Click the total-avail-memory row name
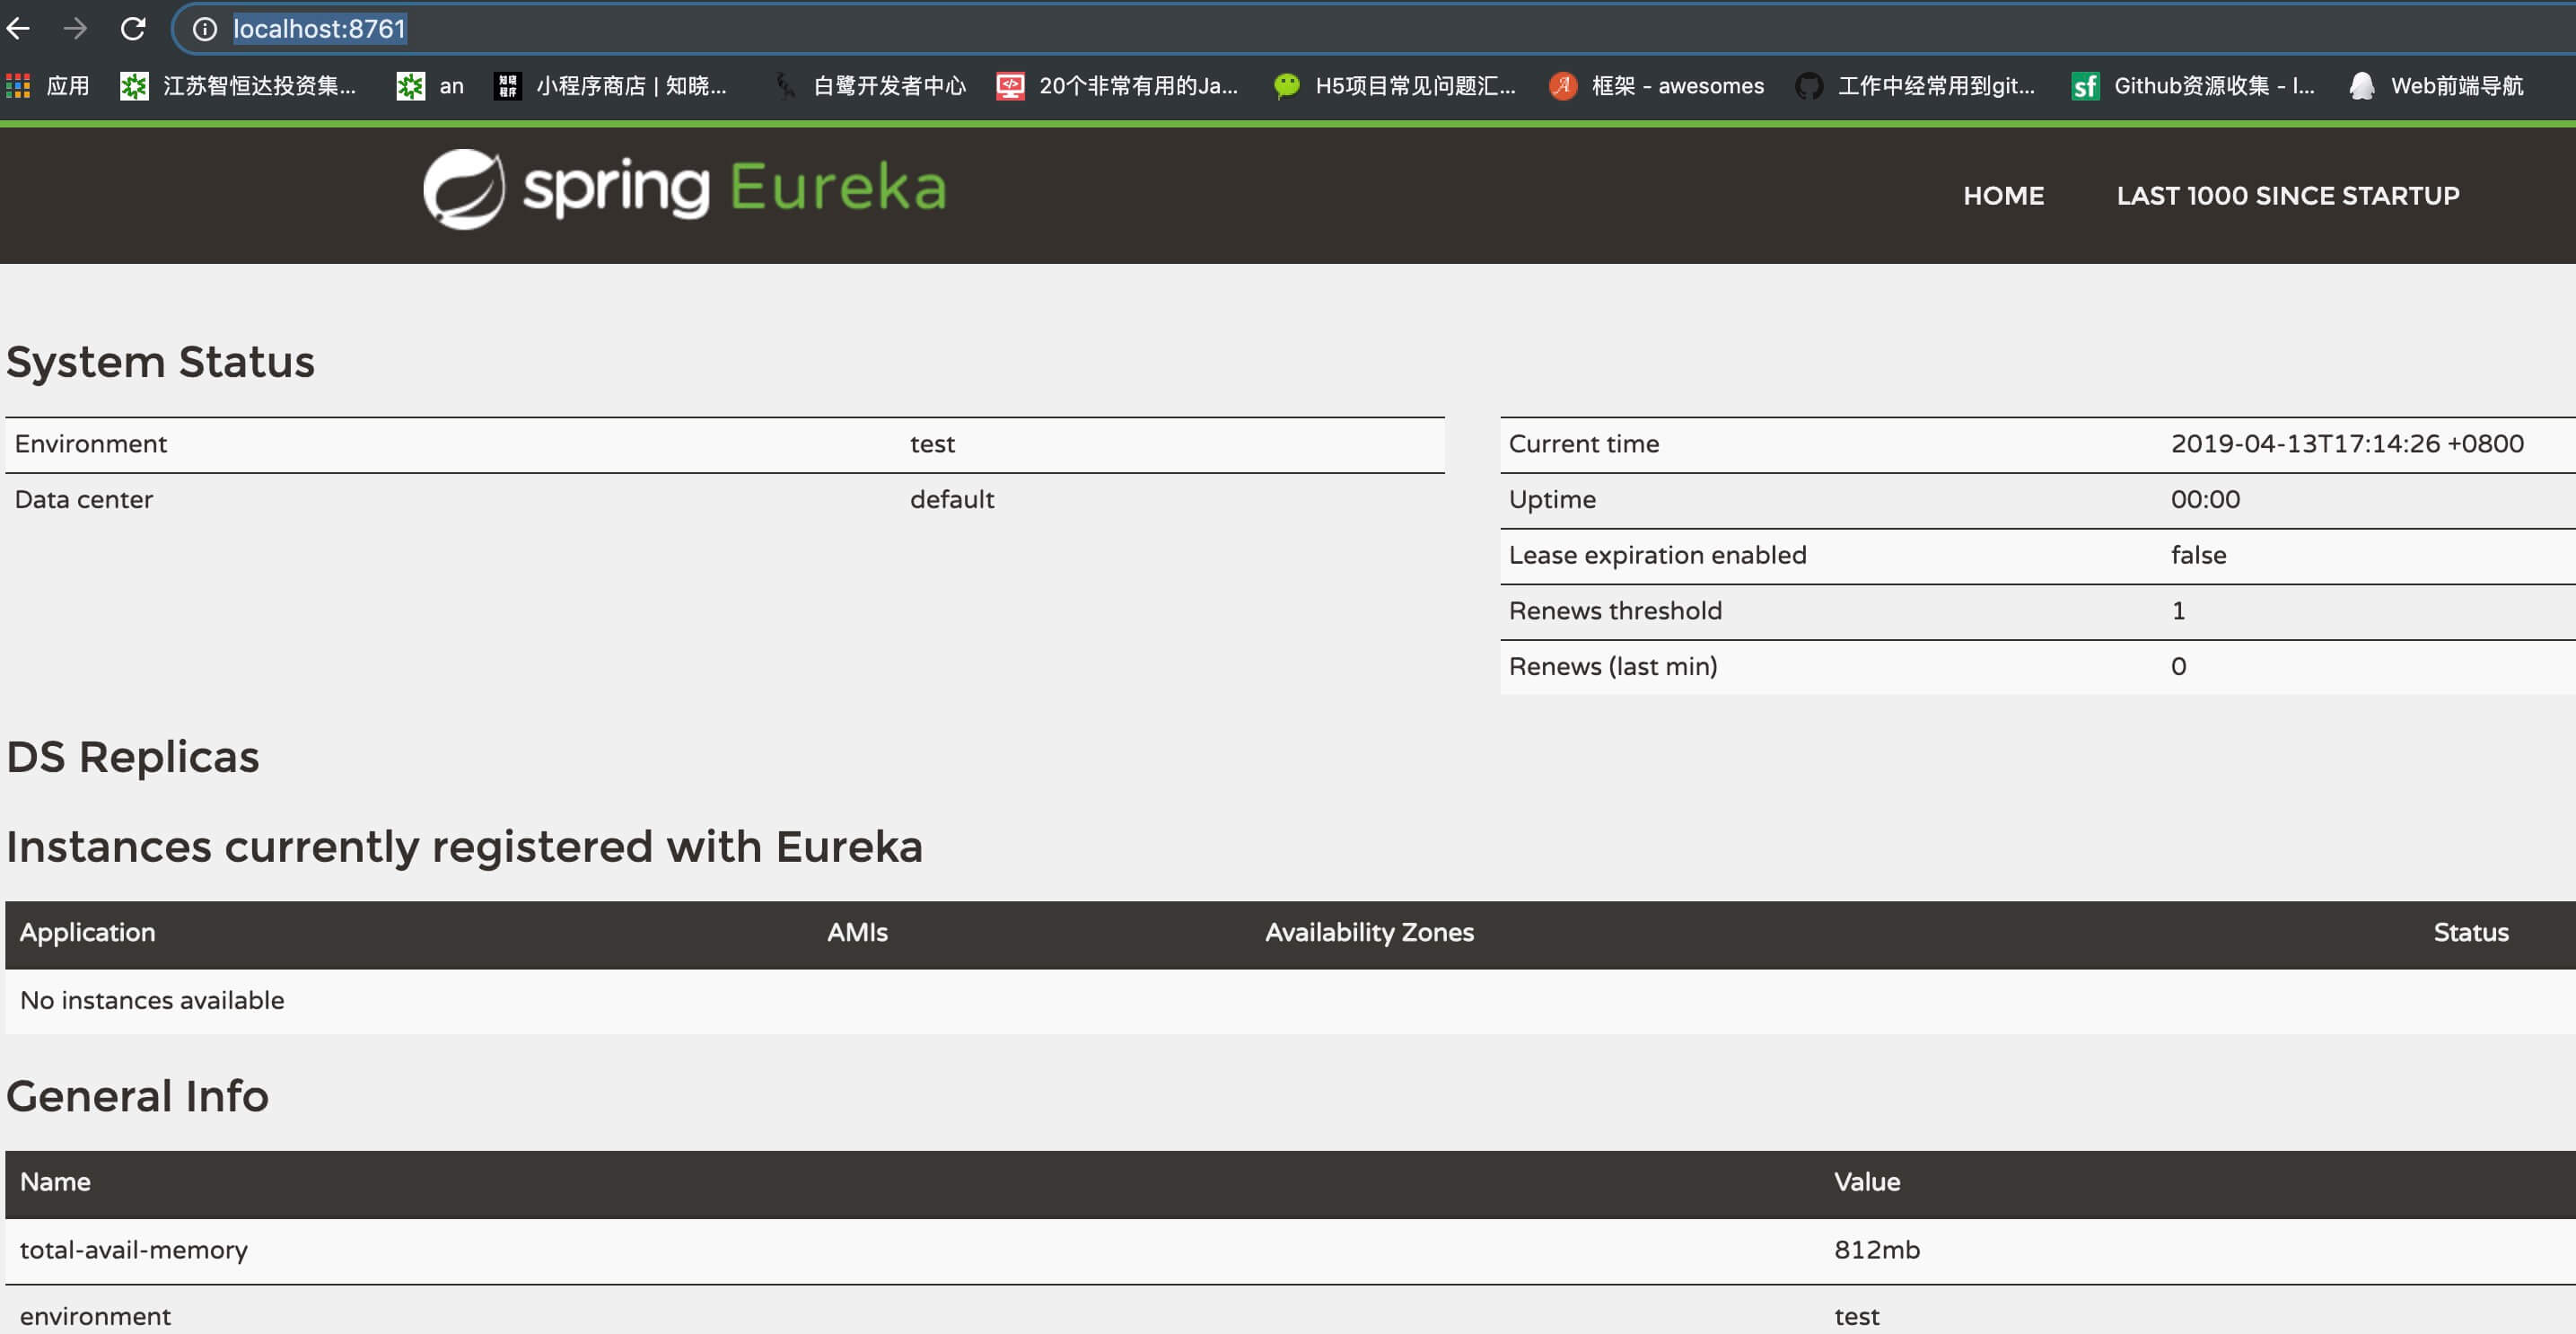Viewport: 2576px width, 1334px height. pyautogui.click(x=134, y=1250)
